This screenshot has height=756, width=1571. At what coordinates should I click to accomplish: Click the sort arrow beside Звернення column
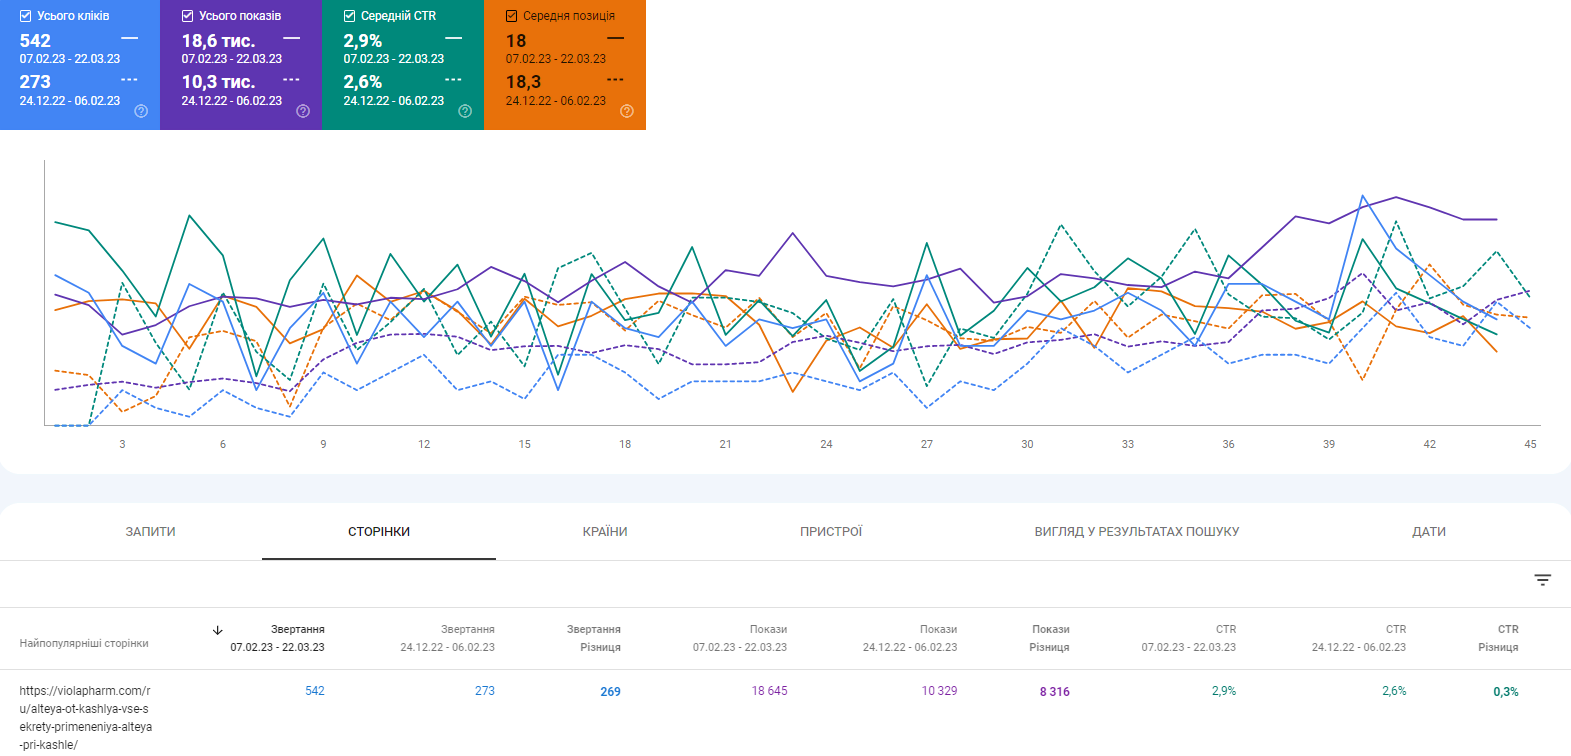tap(218, 630)
